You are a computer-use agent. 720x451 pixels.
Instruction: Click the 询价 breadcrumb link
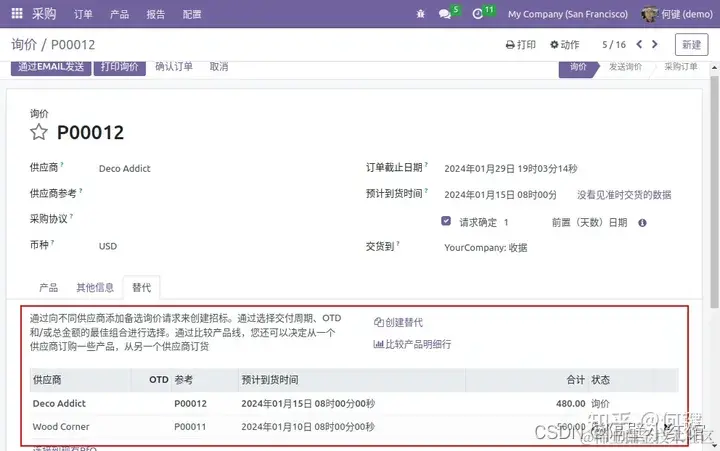(24, 45)
